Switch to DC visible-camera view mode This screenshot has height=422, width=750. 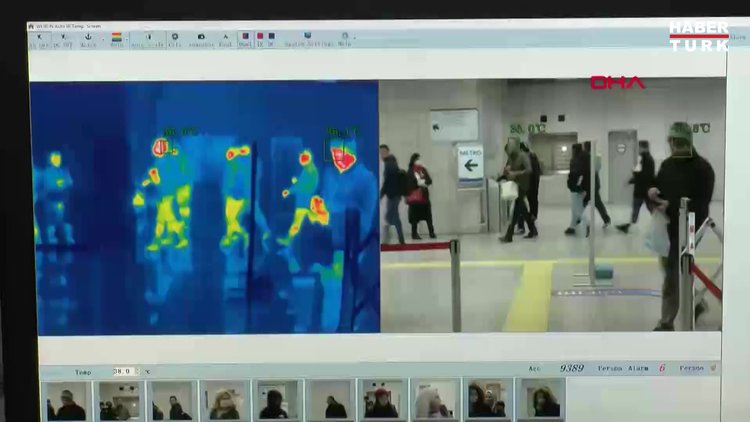click(272, 38)
